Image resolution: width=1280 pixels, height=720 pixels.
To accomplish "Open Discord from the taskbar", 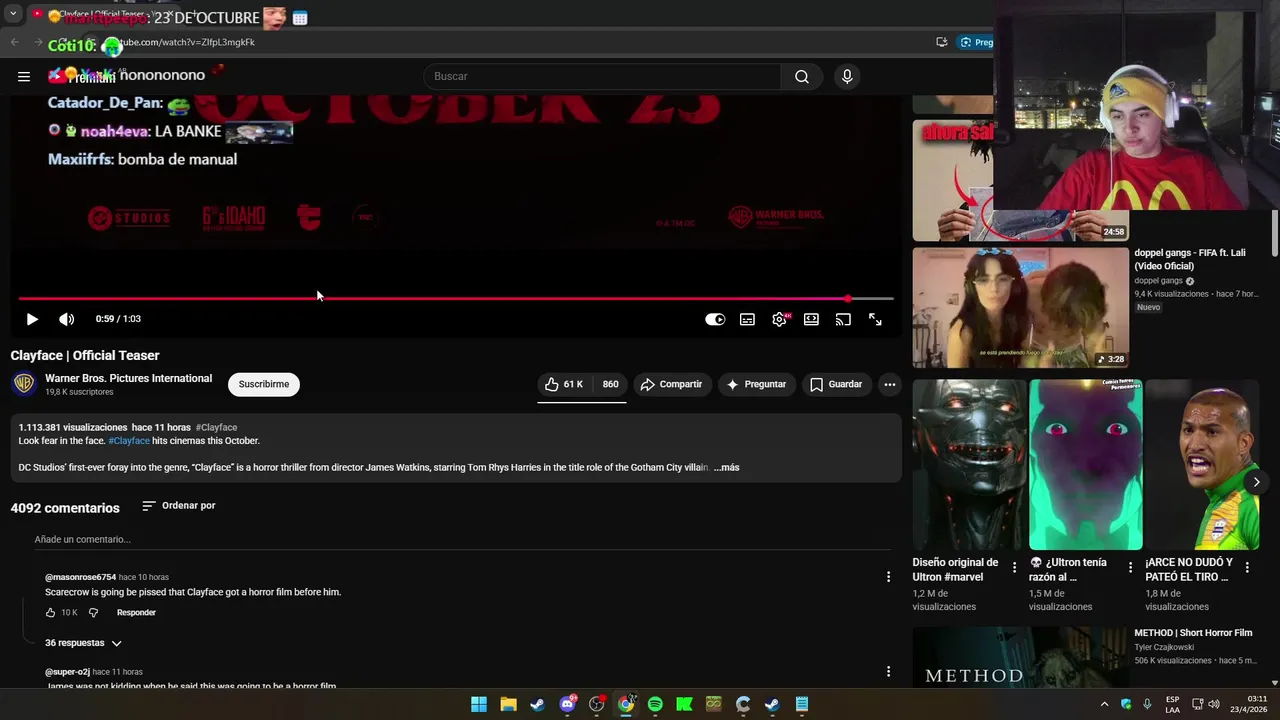I will pyautogui.click(x=567, y=704).
